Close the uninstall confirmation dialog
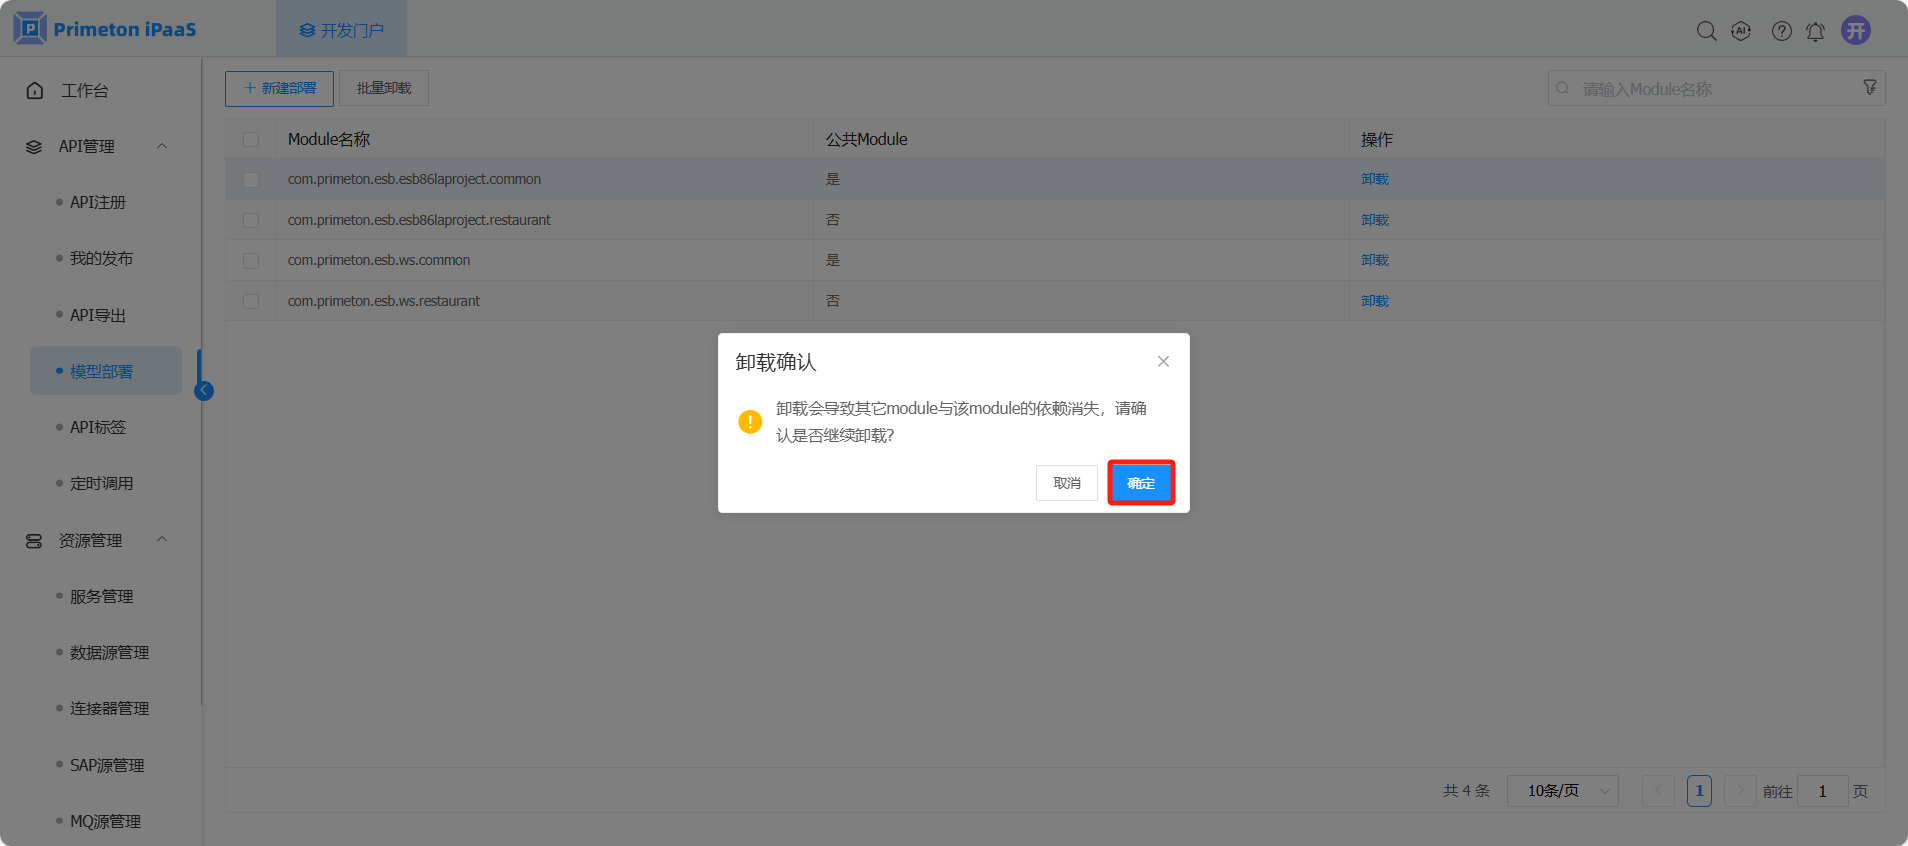The height and width of the screenshot is (846, 1908). [x=1163, y=362]
